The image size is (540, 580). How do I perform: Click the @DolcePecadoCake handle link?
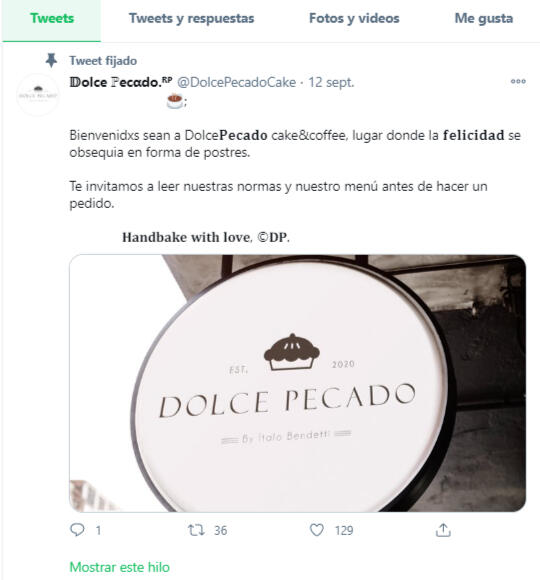(x=237, y=82)
